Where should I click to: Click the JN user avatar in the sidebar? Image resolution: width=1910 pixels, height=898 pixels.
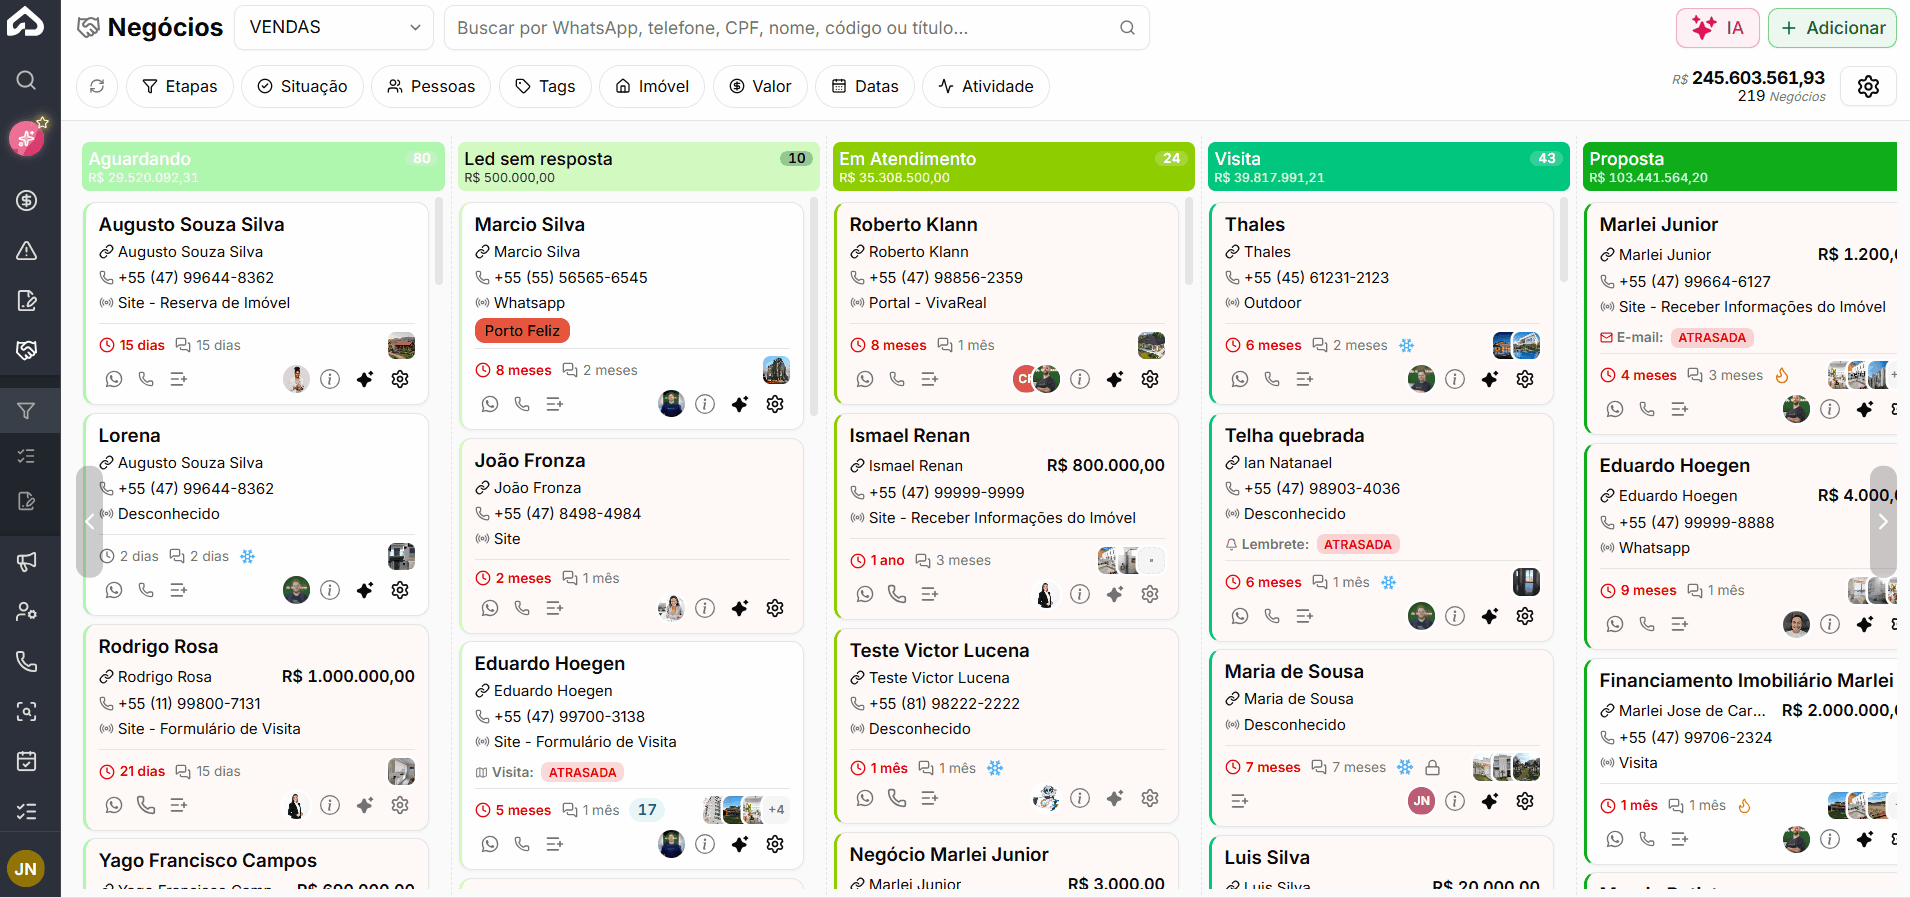click(x=26, y=869)
